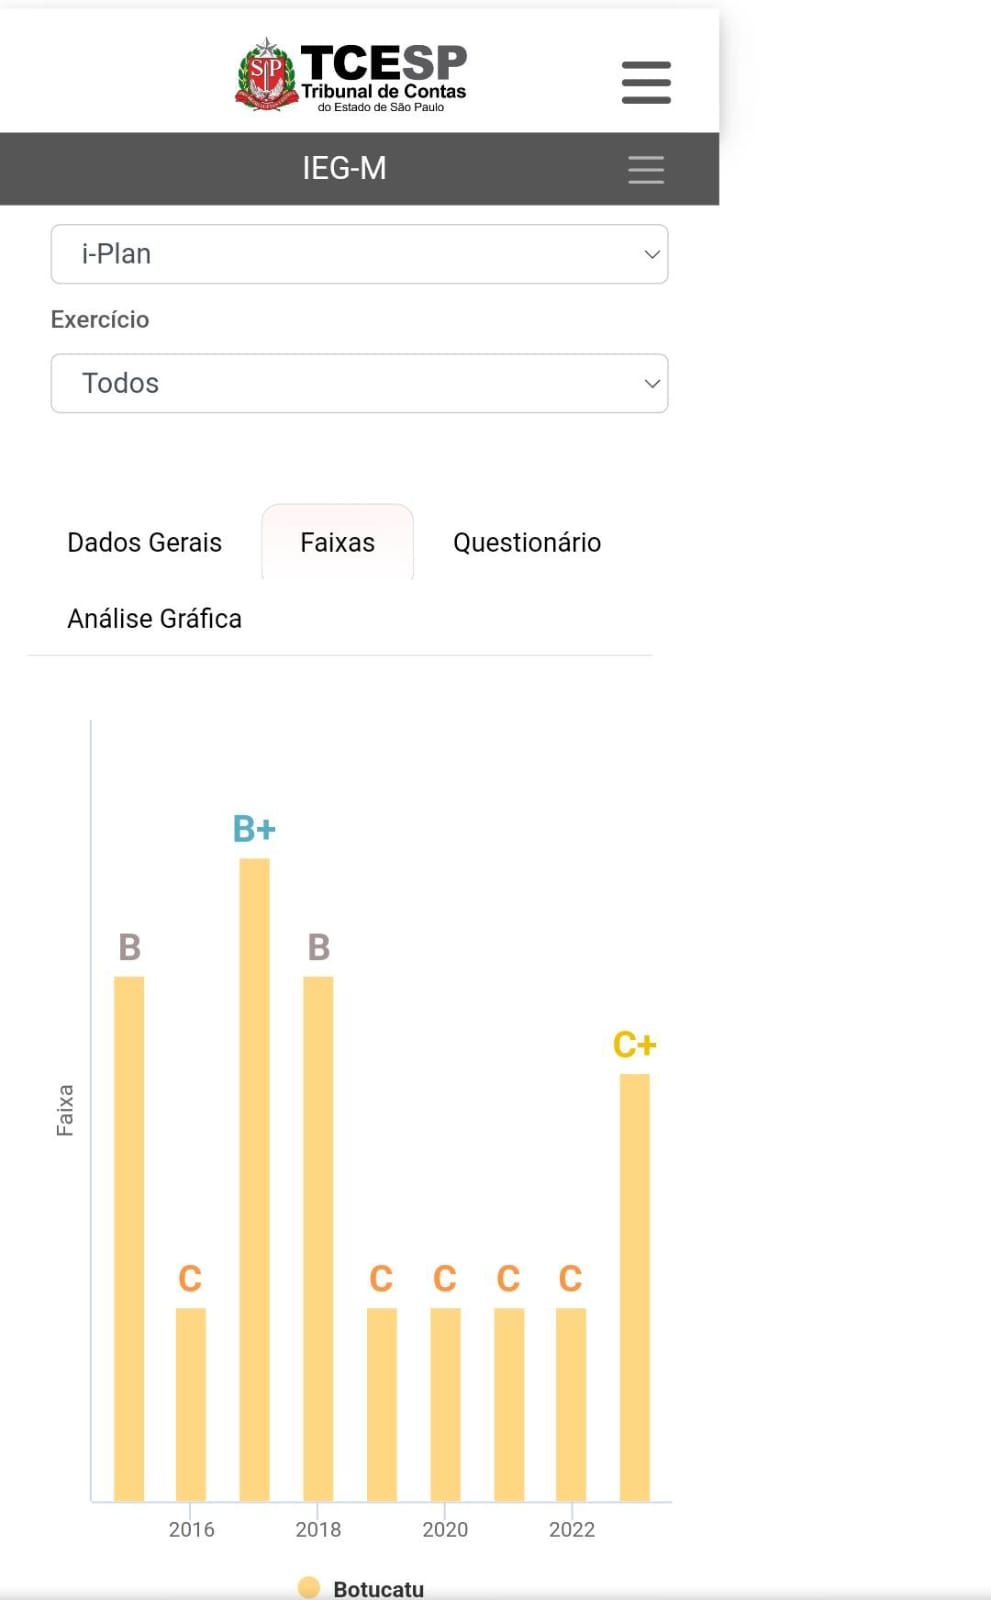Click the 2015 B bar
991x1600 pixels.
tap(129, 1238)
